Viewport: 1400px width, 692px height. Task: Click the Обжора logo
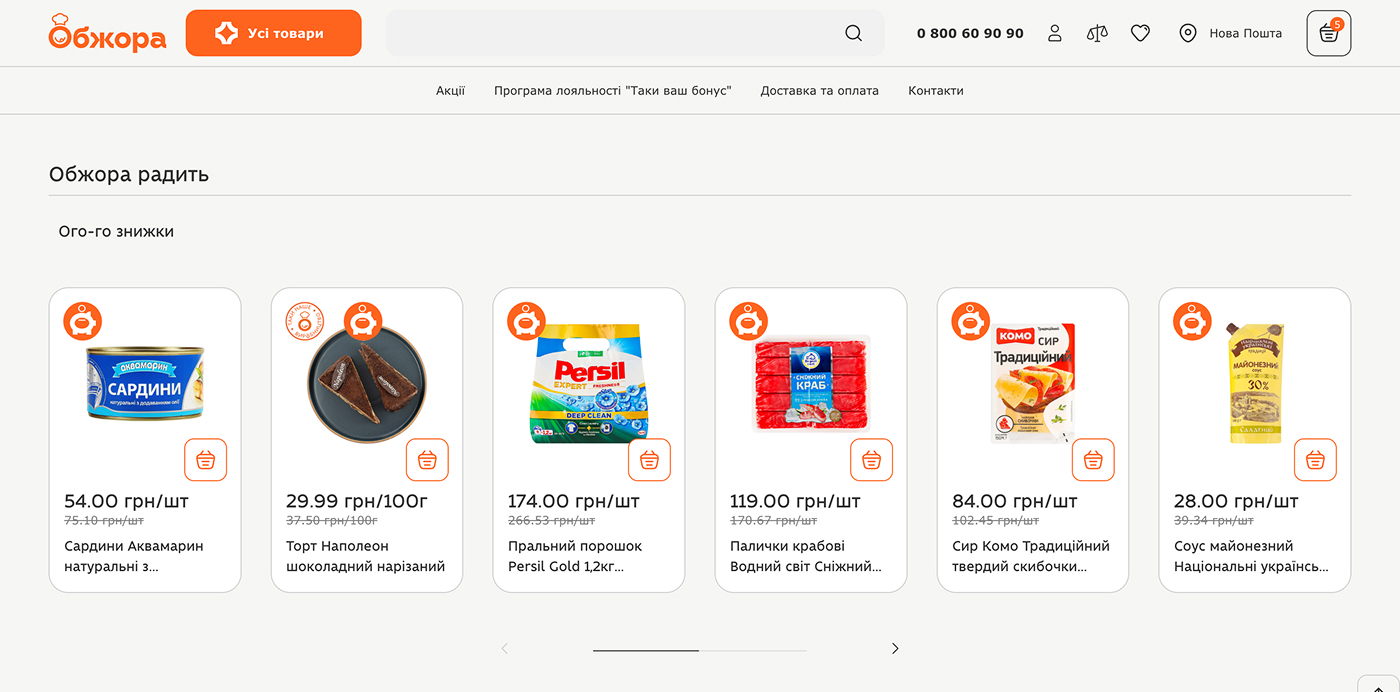(x=107, y=33)
